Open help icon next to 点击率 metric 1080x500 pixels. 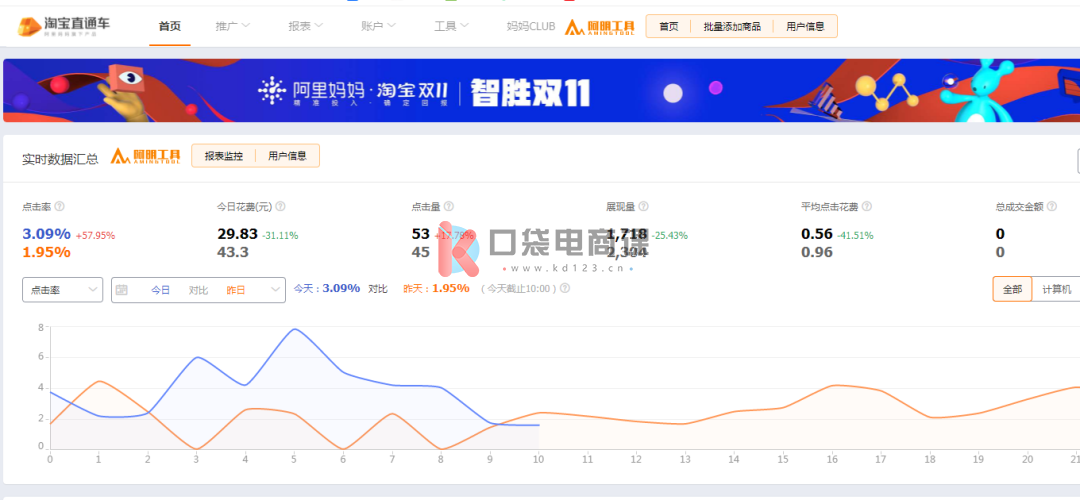coord(60,207)
